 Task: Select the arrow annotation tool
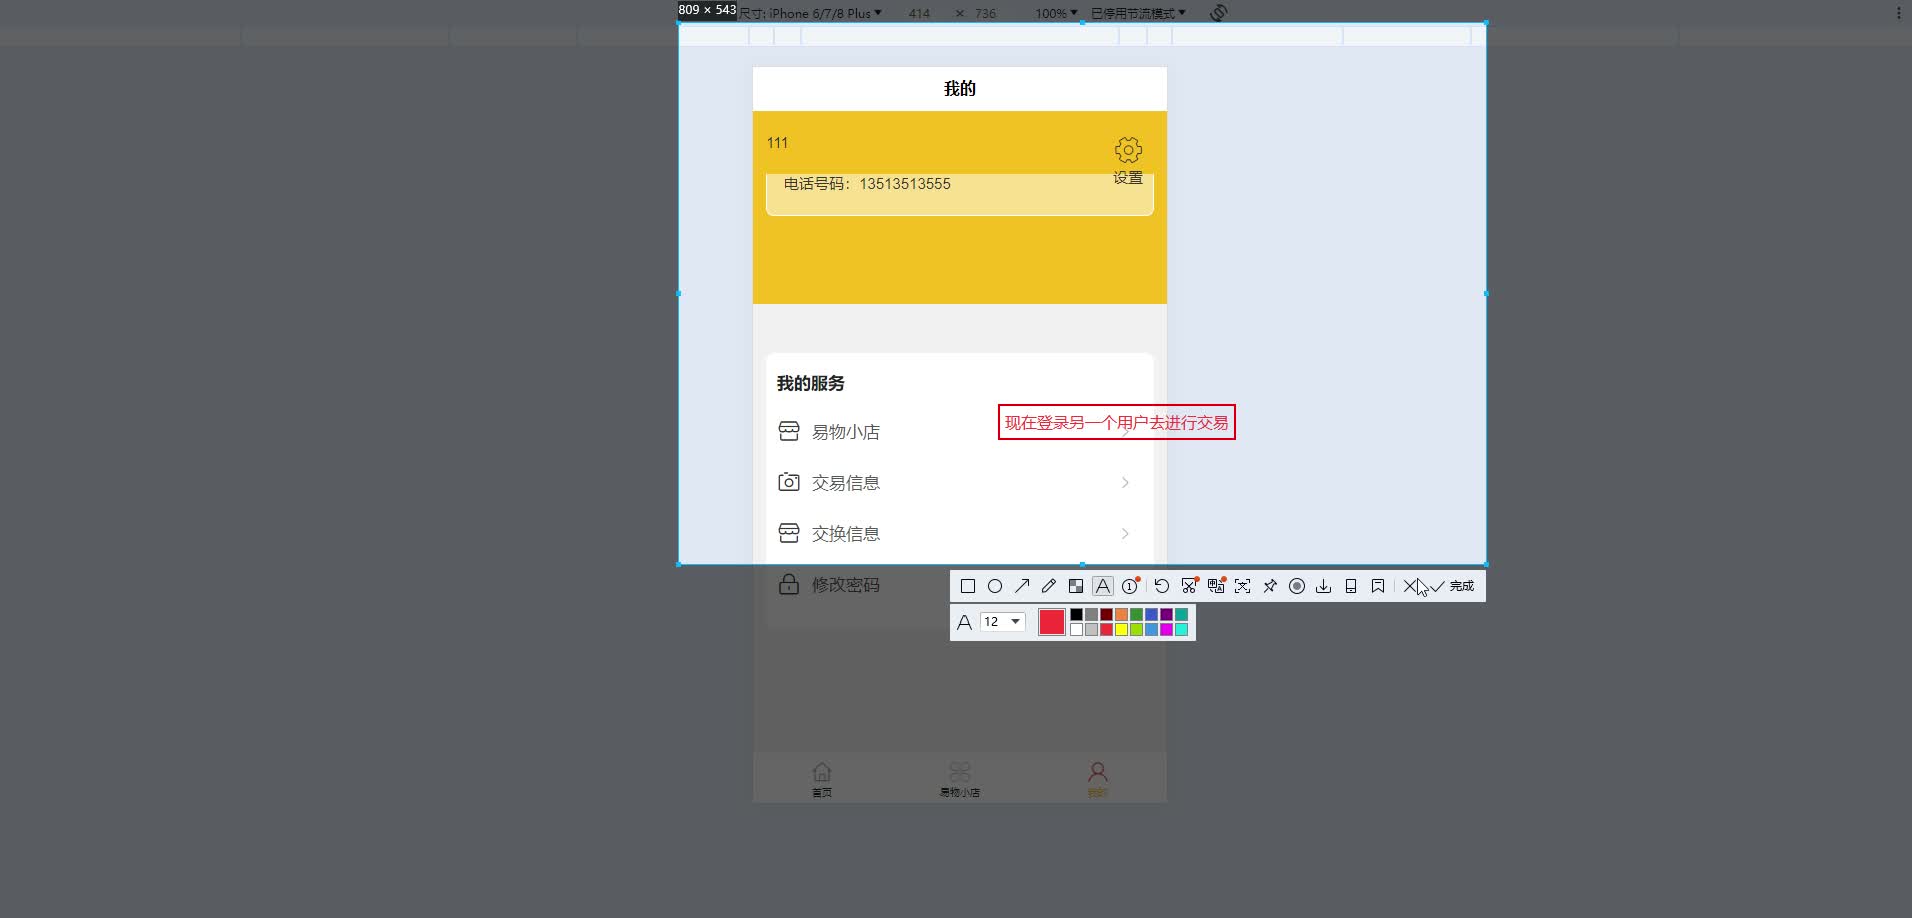tap(1022, 586)
